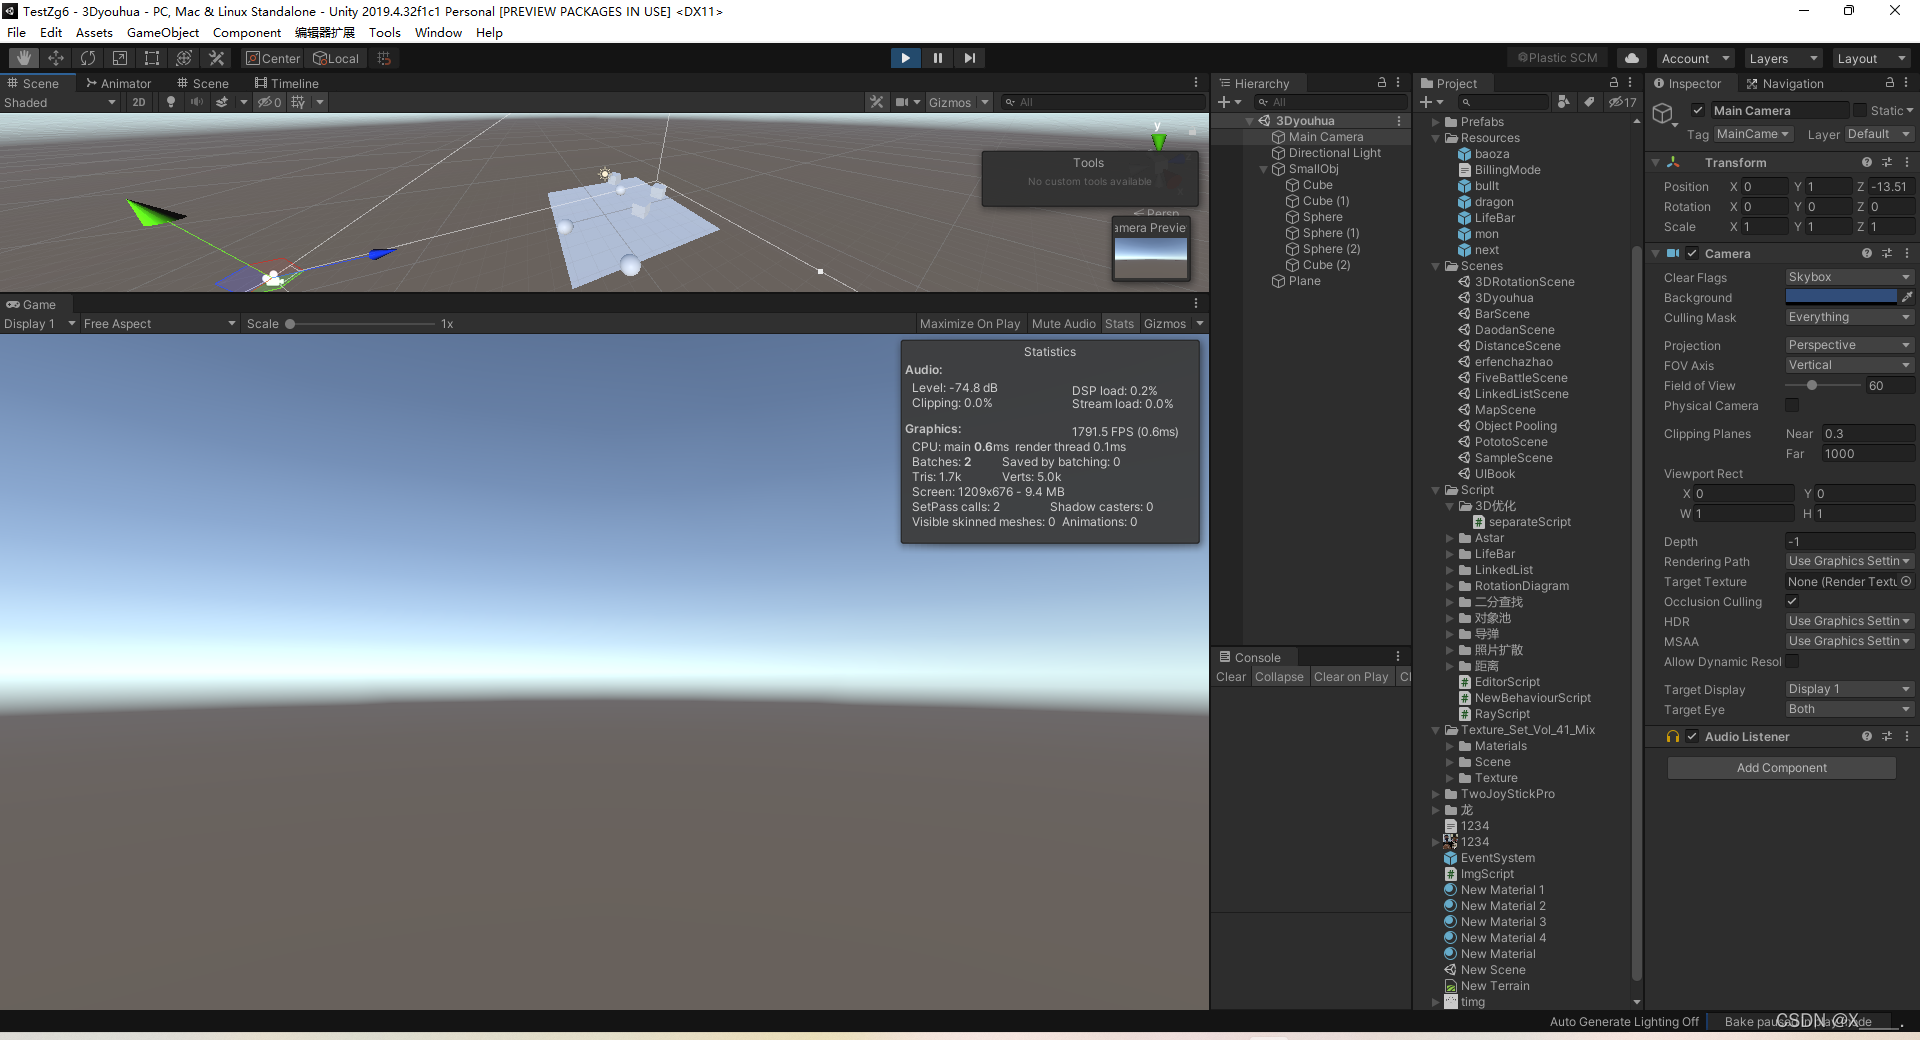The image size is (1920, 1040).
Task: Toggle Static checkbox in Inspector
Action: [x=1860, y=110]
